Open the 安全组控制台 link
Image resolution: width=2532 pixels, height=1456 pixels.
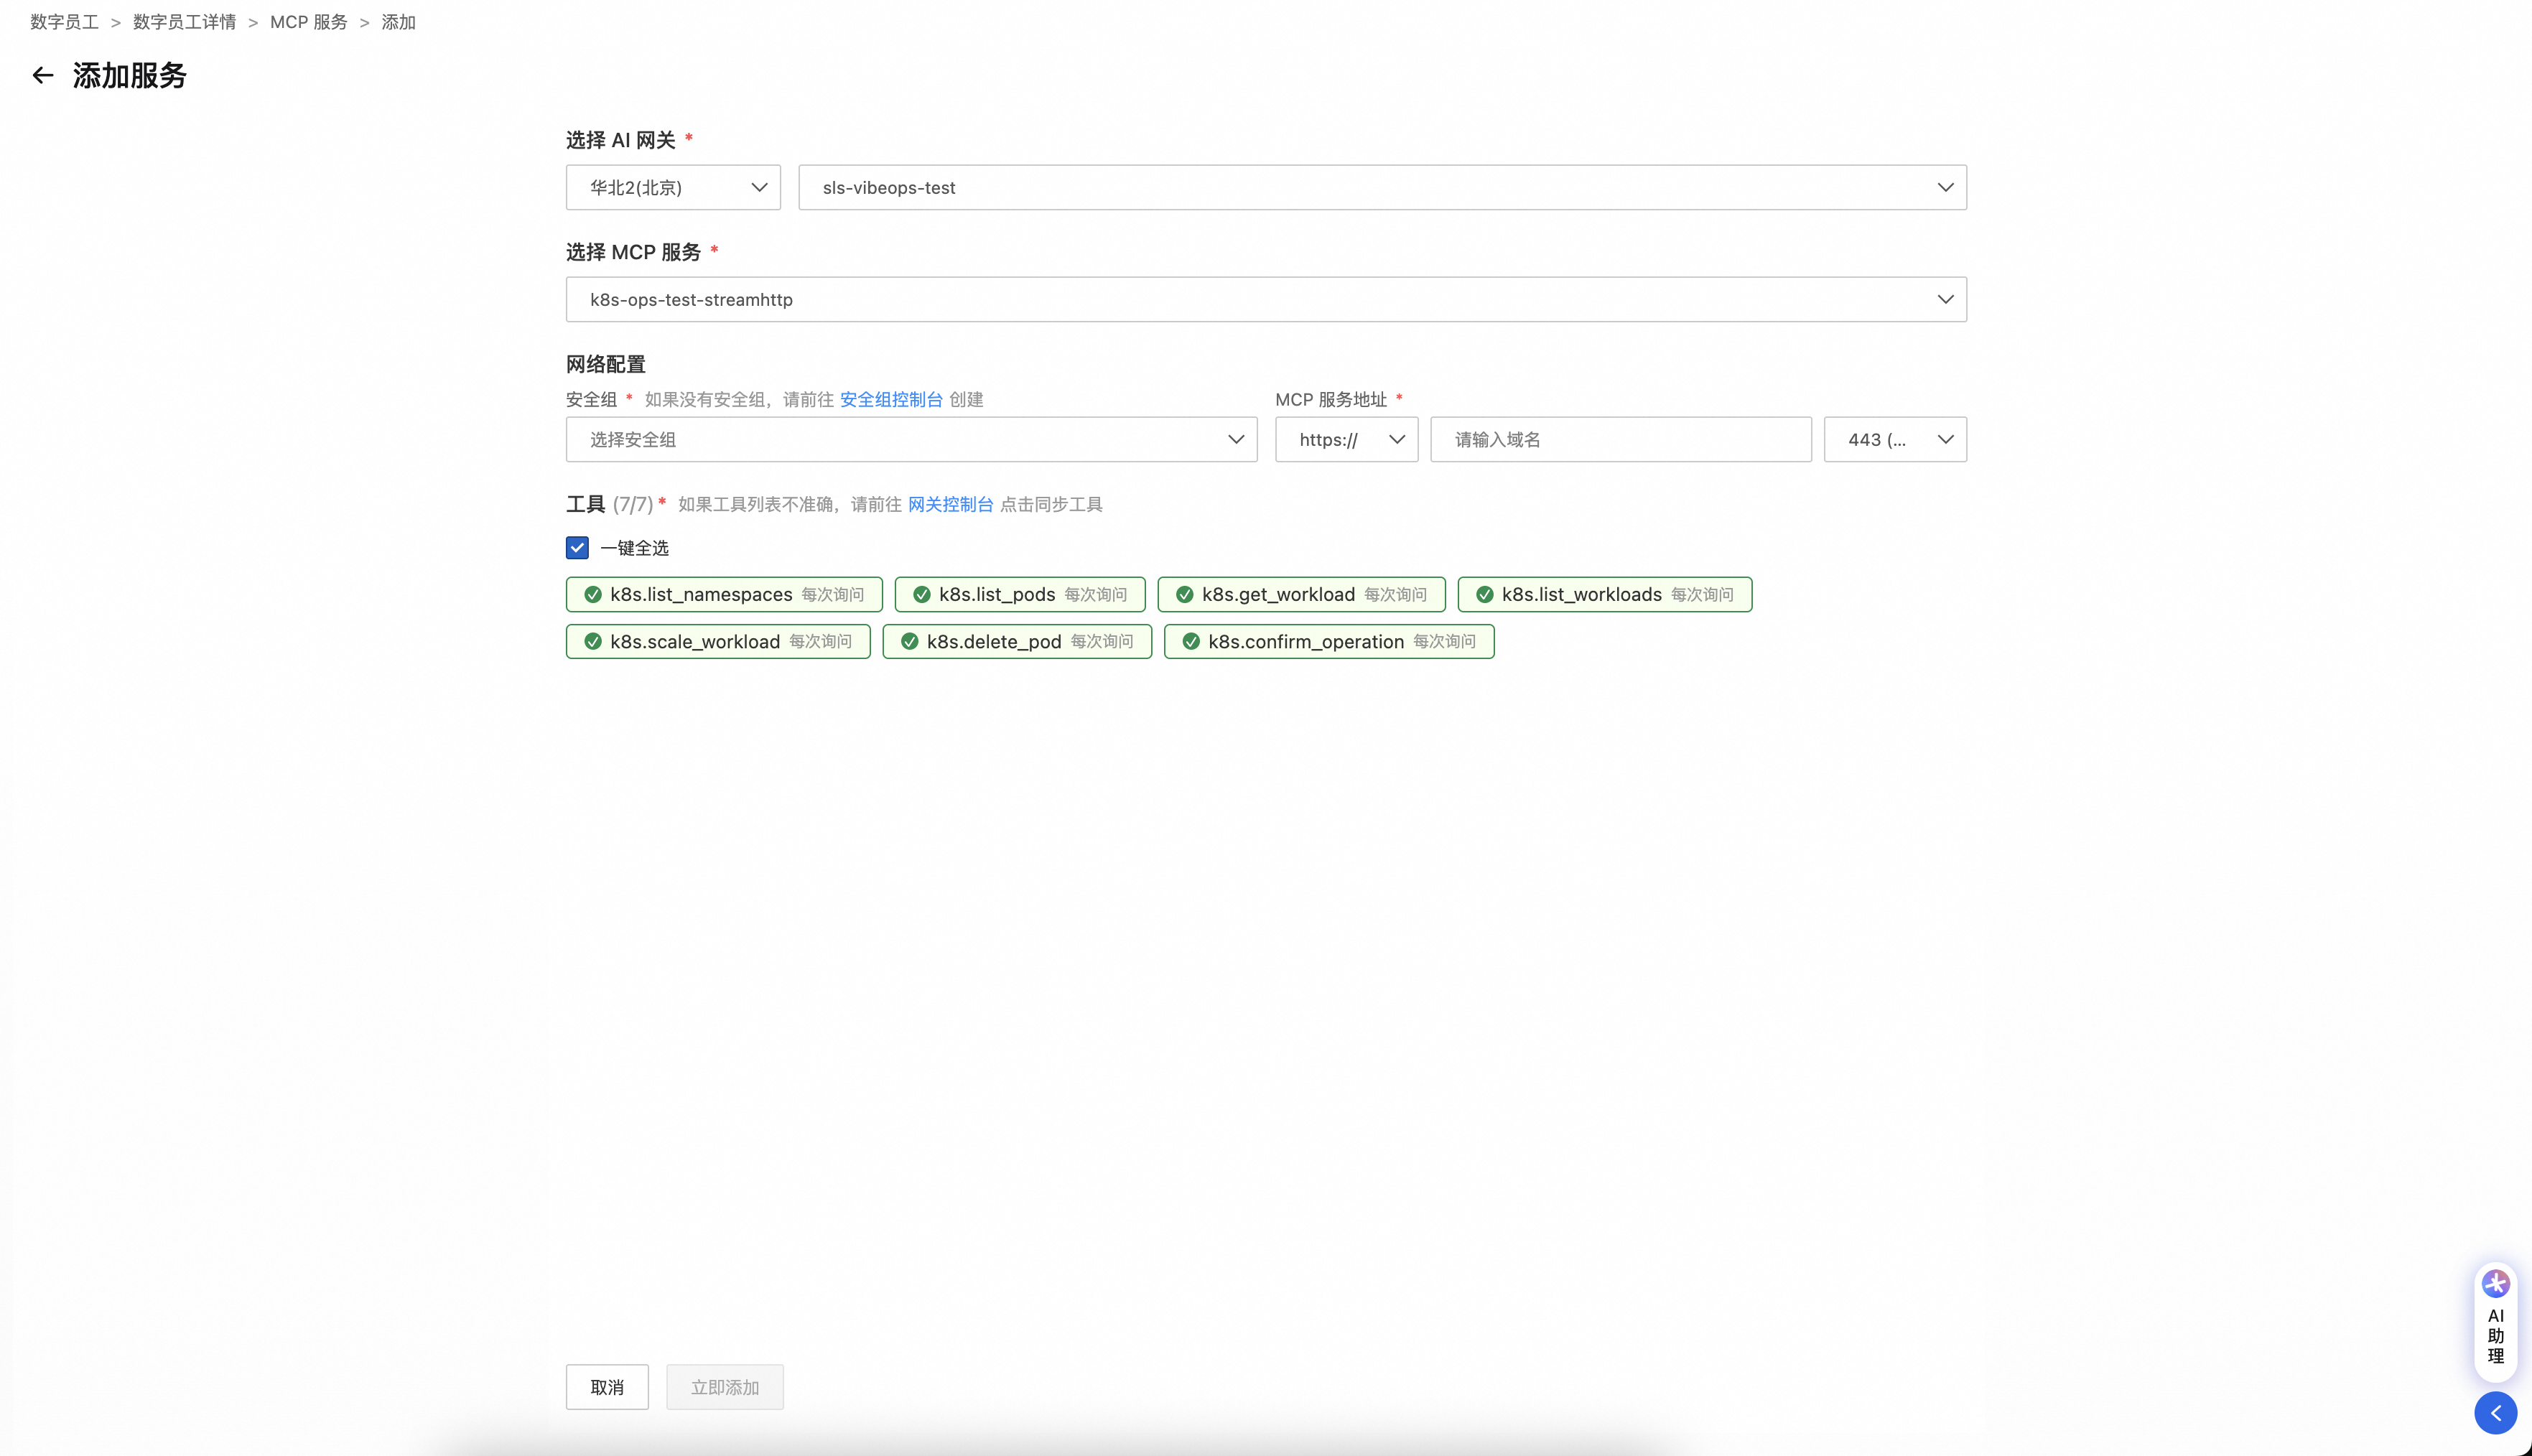point(890,400)
